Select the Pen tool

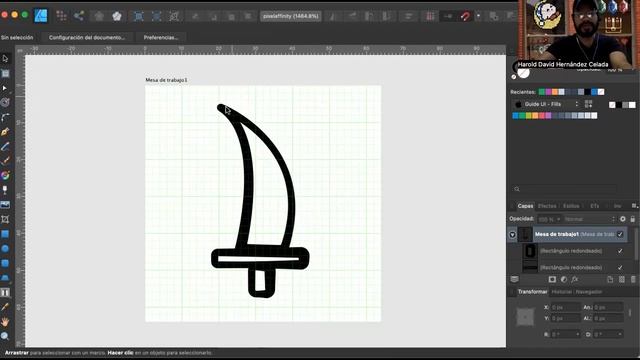click(5, 132)
